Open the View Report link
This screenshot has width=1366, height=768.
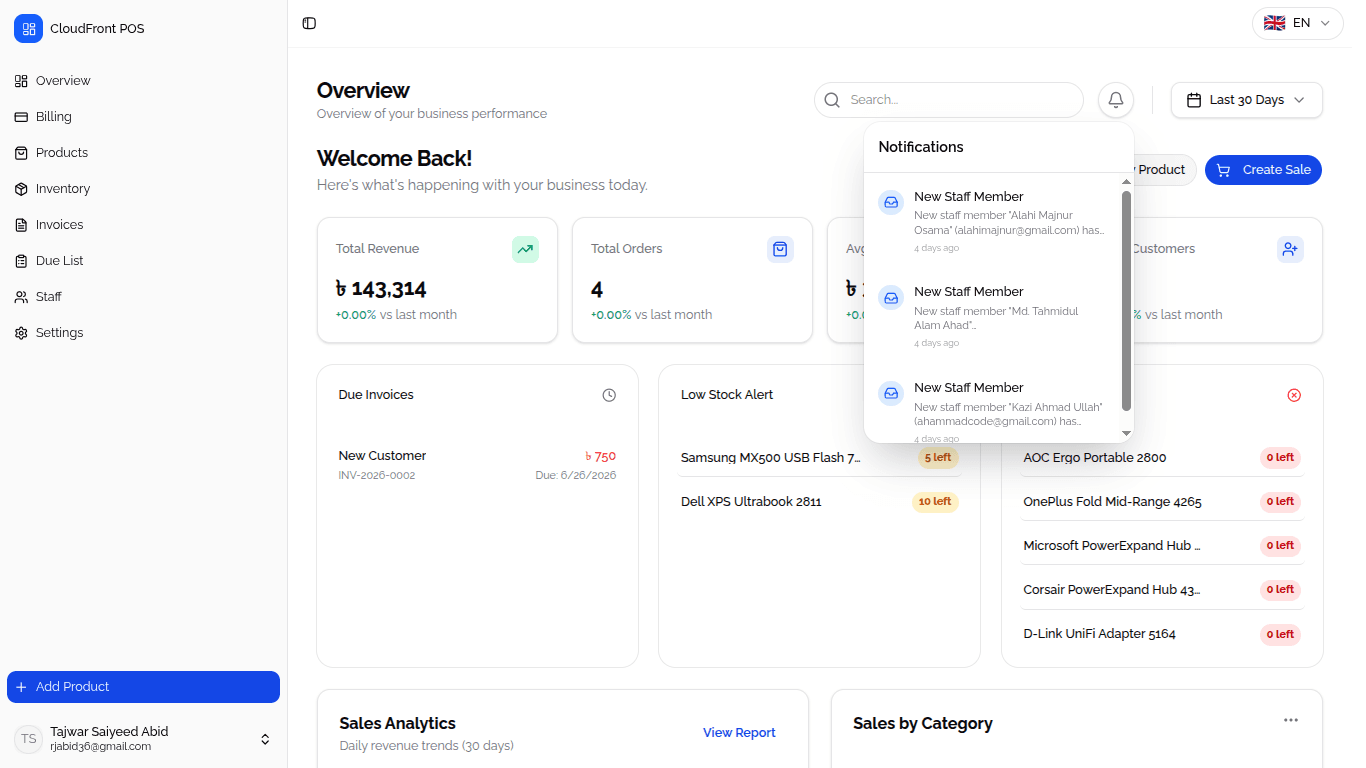pos(739,733)
